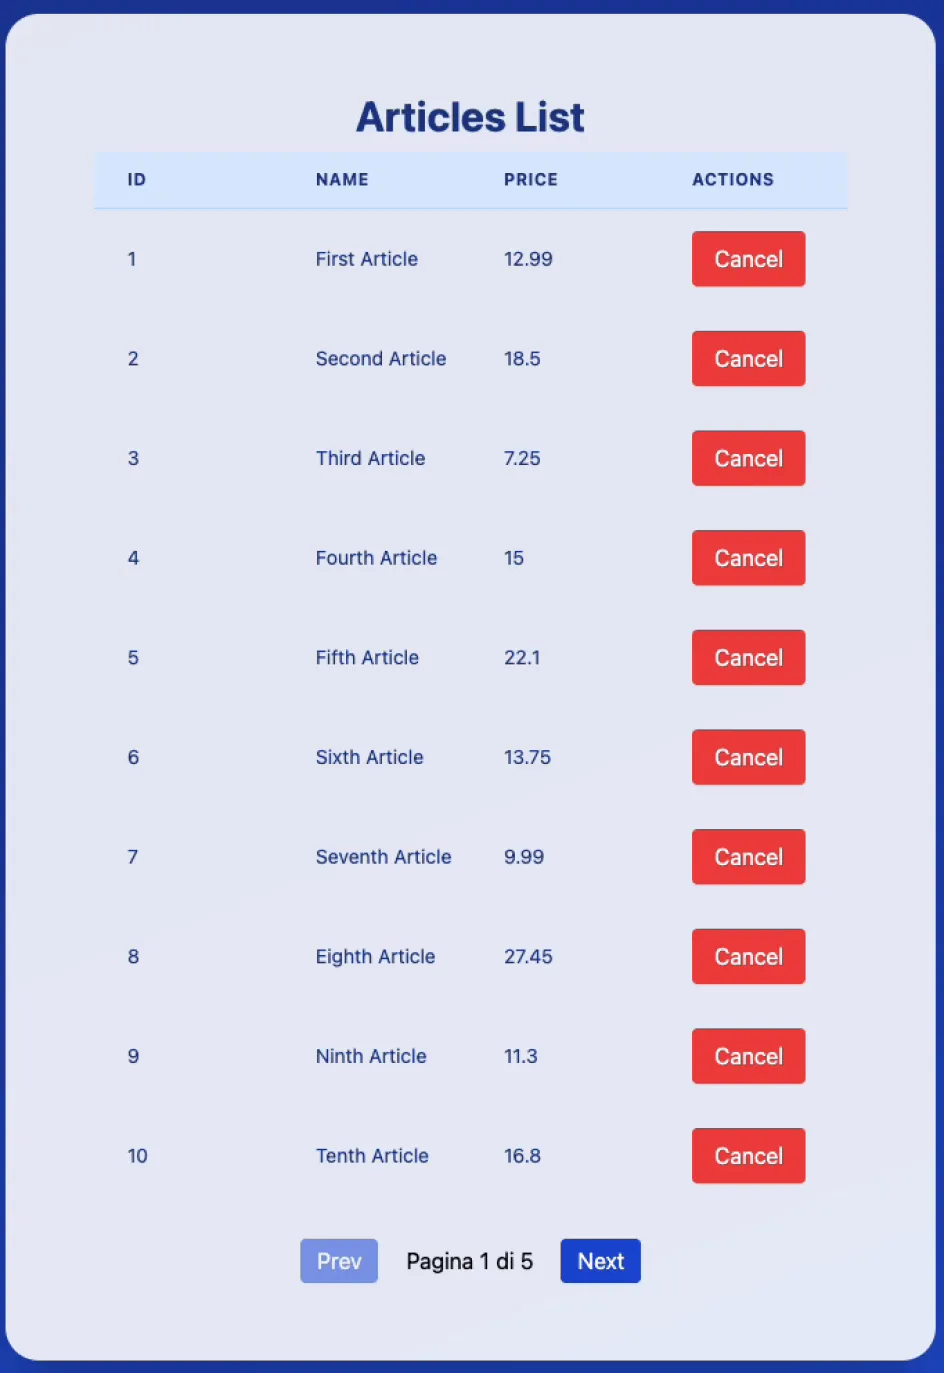Click the NAME column header

click(342, 180)
